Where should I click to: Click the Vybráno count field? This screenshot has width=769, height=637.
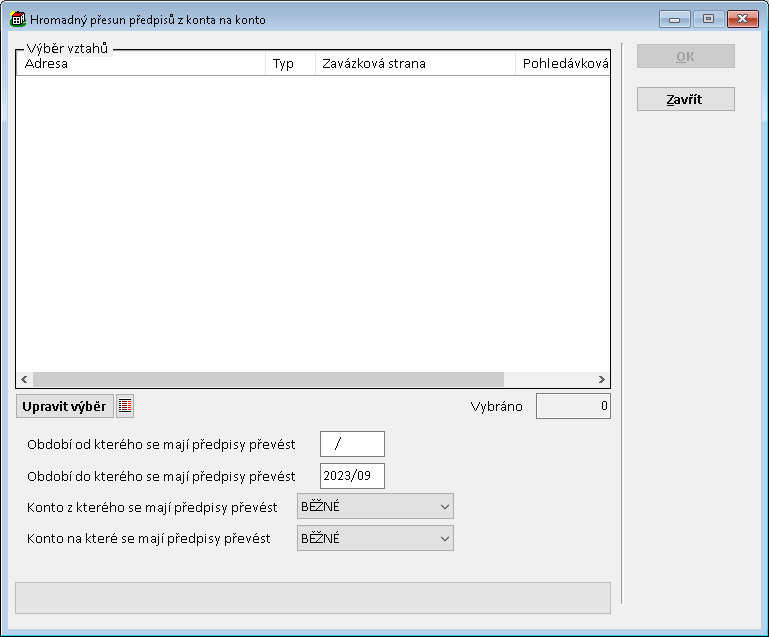[x=573, y=407]
